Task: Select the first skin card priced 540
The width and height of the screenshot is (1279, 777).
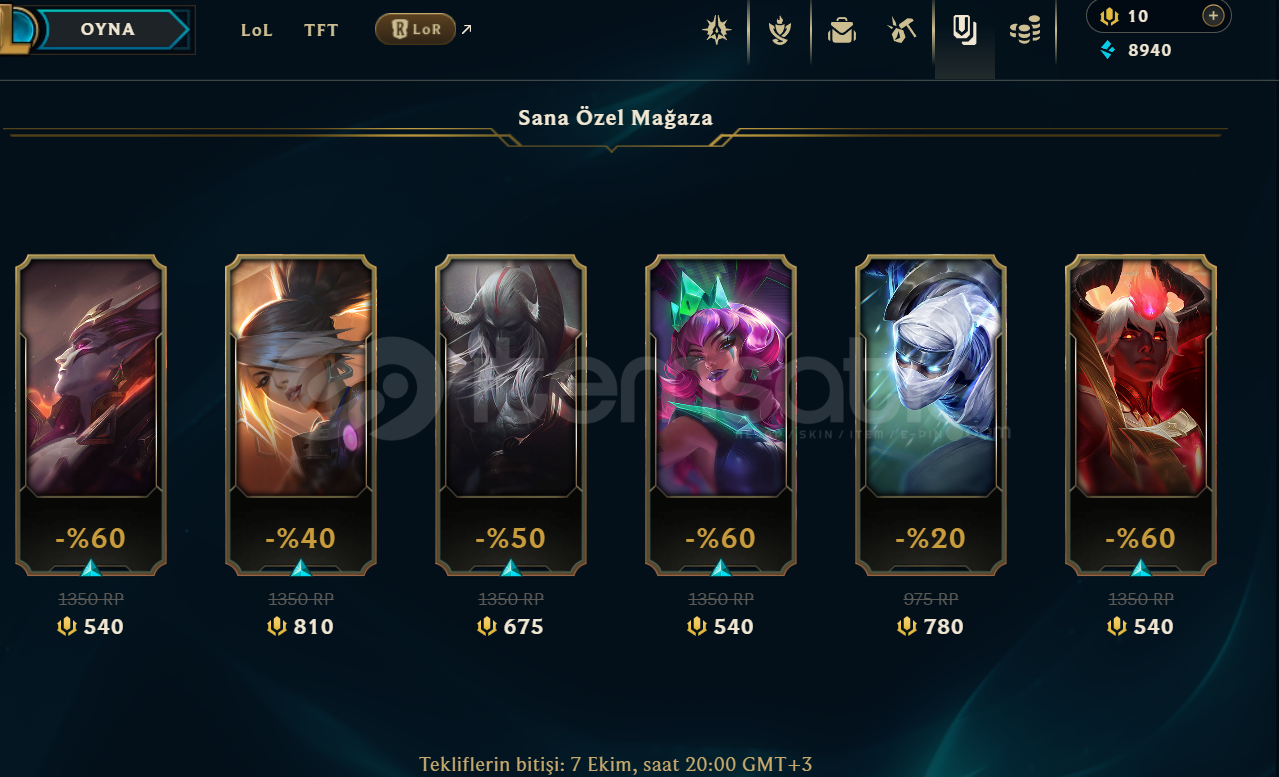Action: 91,415
